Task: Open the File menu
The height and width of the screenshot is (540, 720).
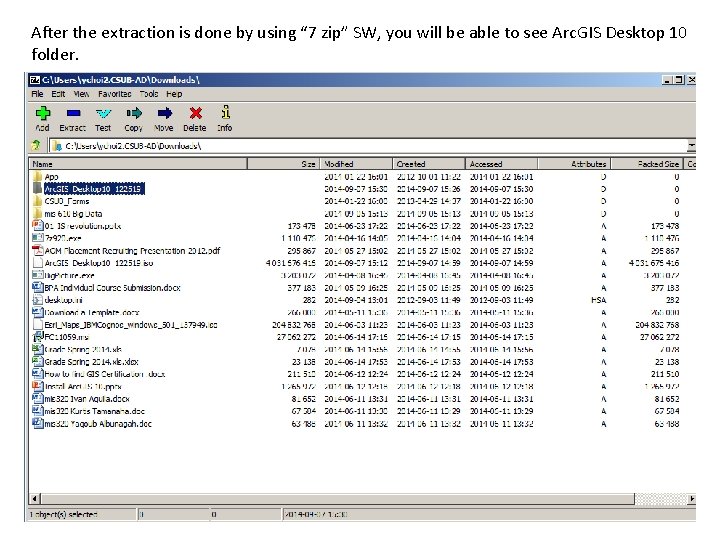Action: tap(37, 94)
